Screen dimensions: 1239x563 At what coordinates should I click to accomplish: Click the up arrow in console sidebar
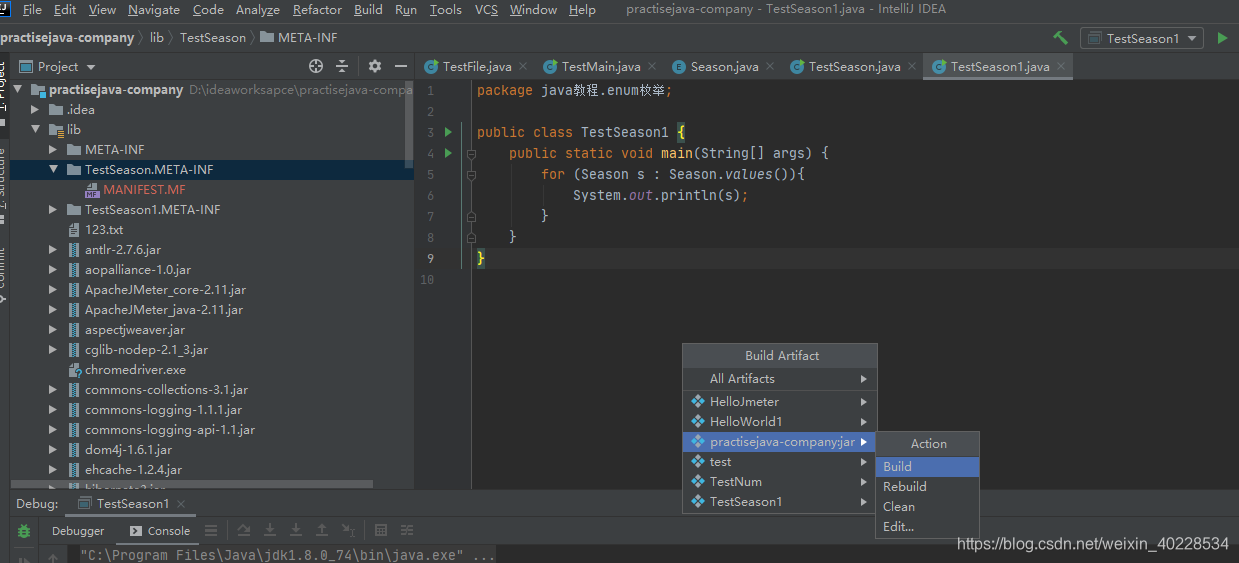(x=52, y=556)
